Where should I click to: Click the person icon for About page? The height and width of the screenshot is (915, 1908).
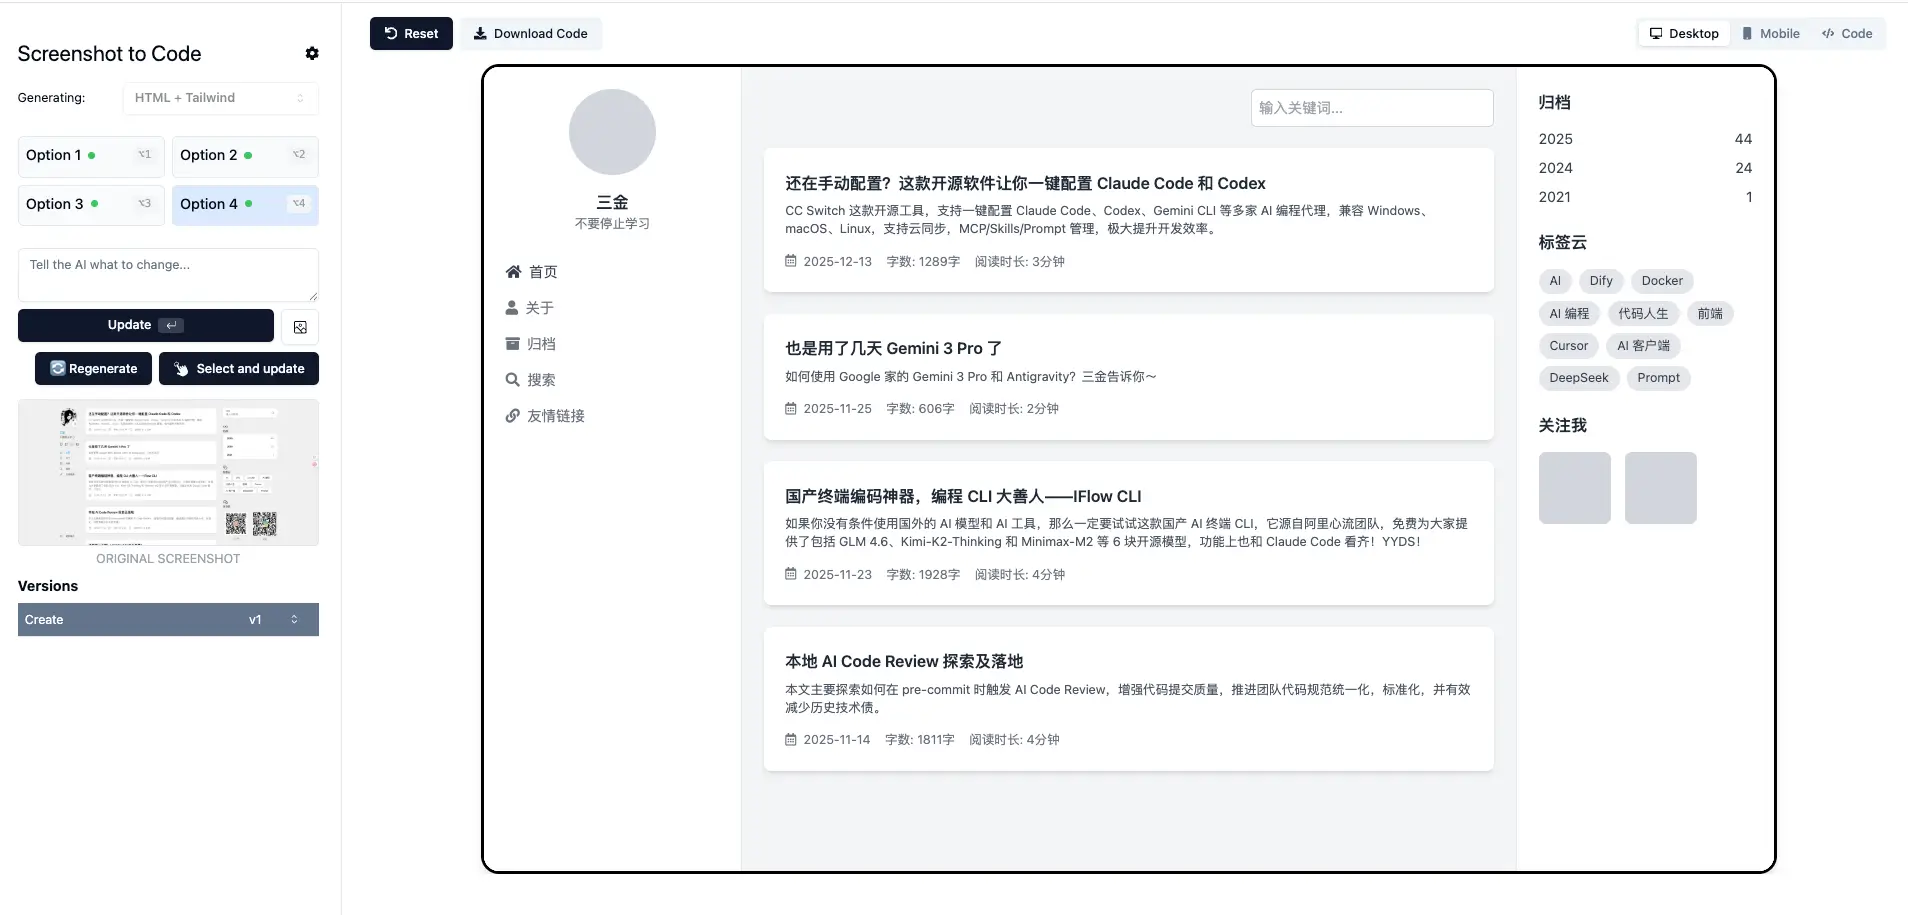pos(512,308)
